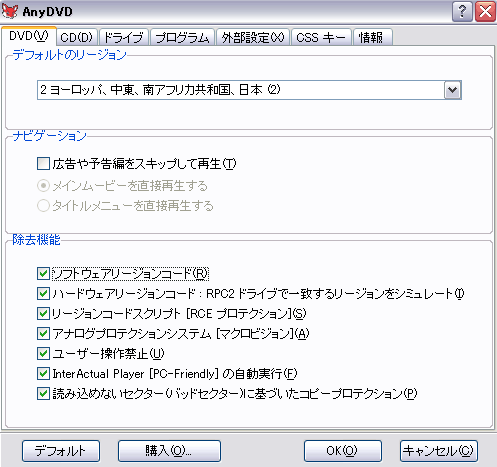Click the キャンセル(C) button
This screenshot has height=467, width=497.
pos(439,451)
